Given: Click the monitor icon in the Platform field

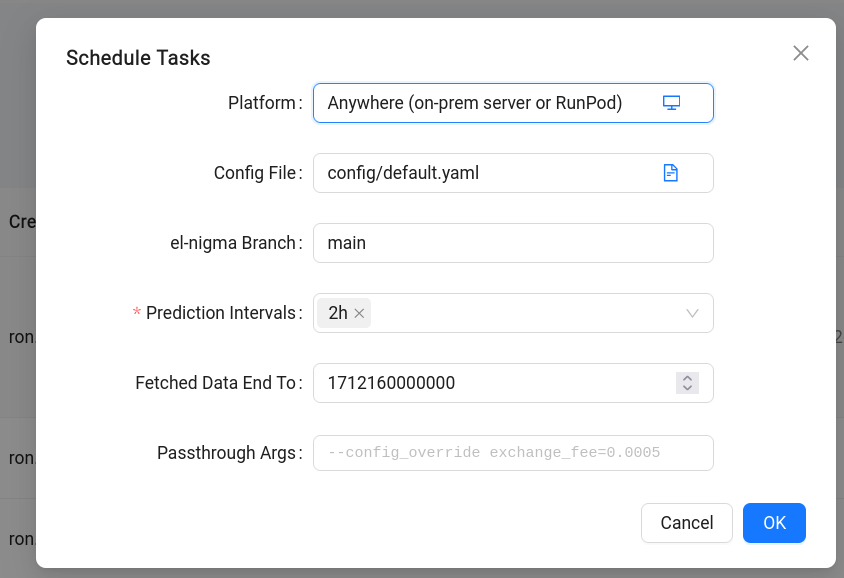Looking at the screenshot, I should coord(671,102).
